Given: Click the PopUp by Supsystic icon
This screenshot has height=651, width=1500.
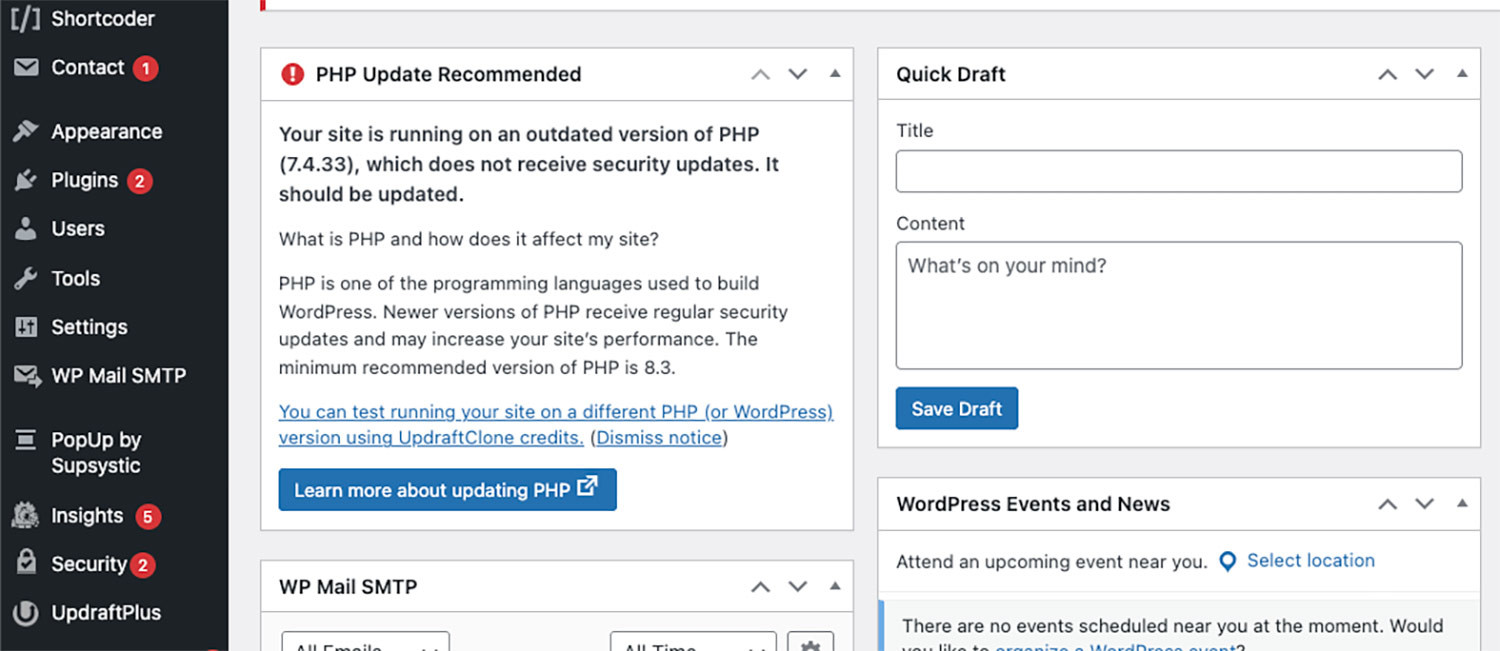Looking at the screenshot, I should 26,440.
